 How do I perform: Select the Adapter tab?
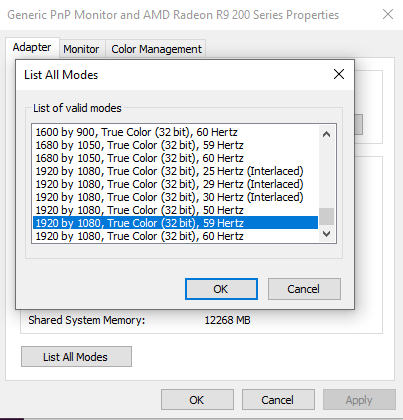click(x=32, y=47)
